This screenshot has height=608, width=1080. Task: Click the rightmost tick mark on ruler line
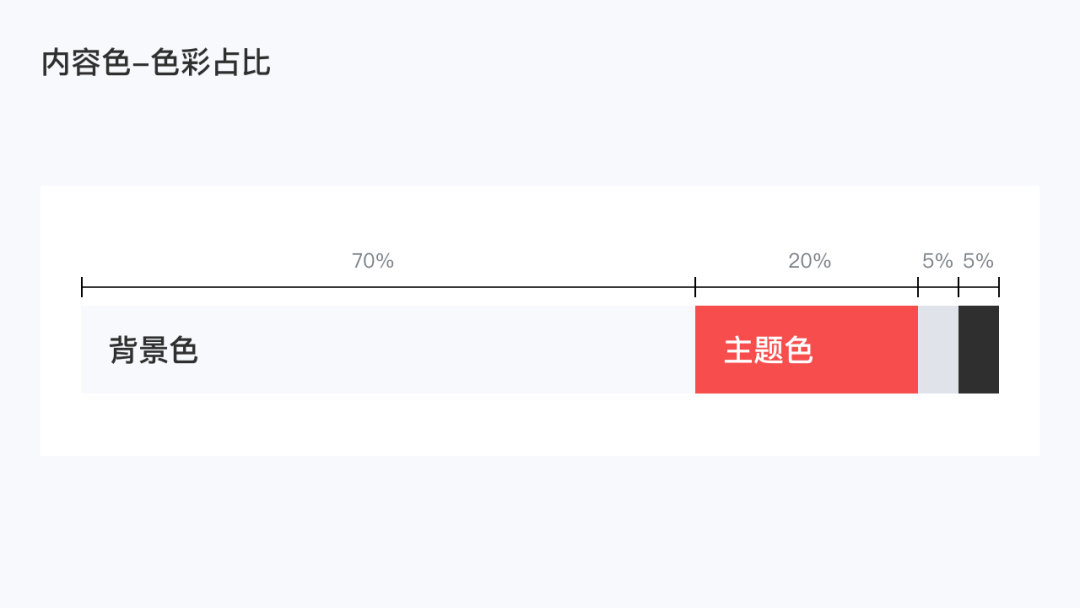coord(999,287)
